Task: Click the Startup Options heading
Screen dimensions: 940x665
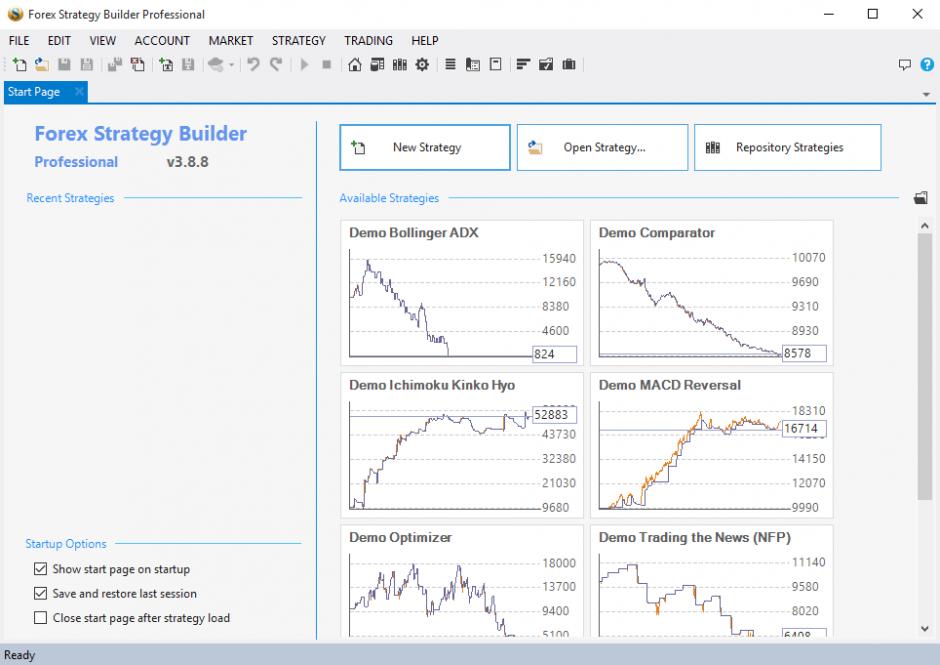Action: coord(66,544)
